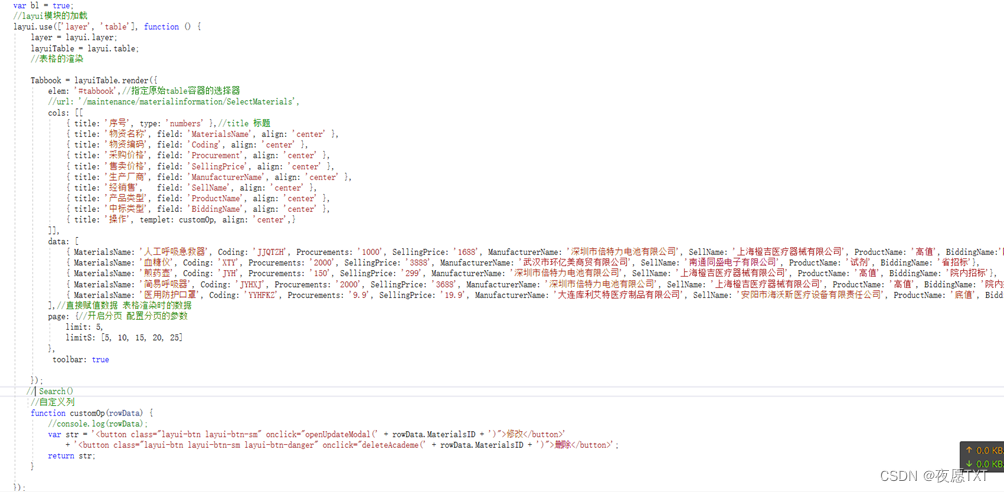Click the 'layui.use' function declaration line
Image resolution: width=1004 pixels, height=492 pixels.
(x=107, y=26)
